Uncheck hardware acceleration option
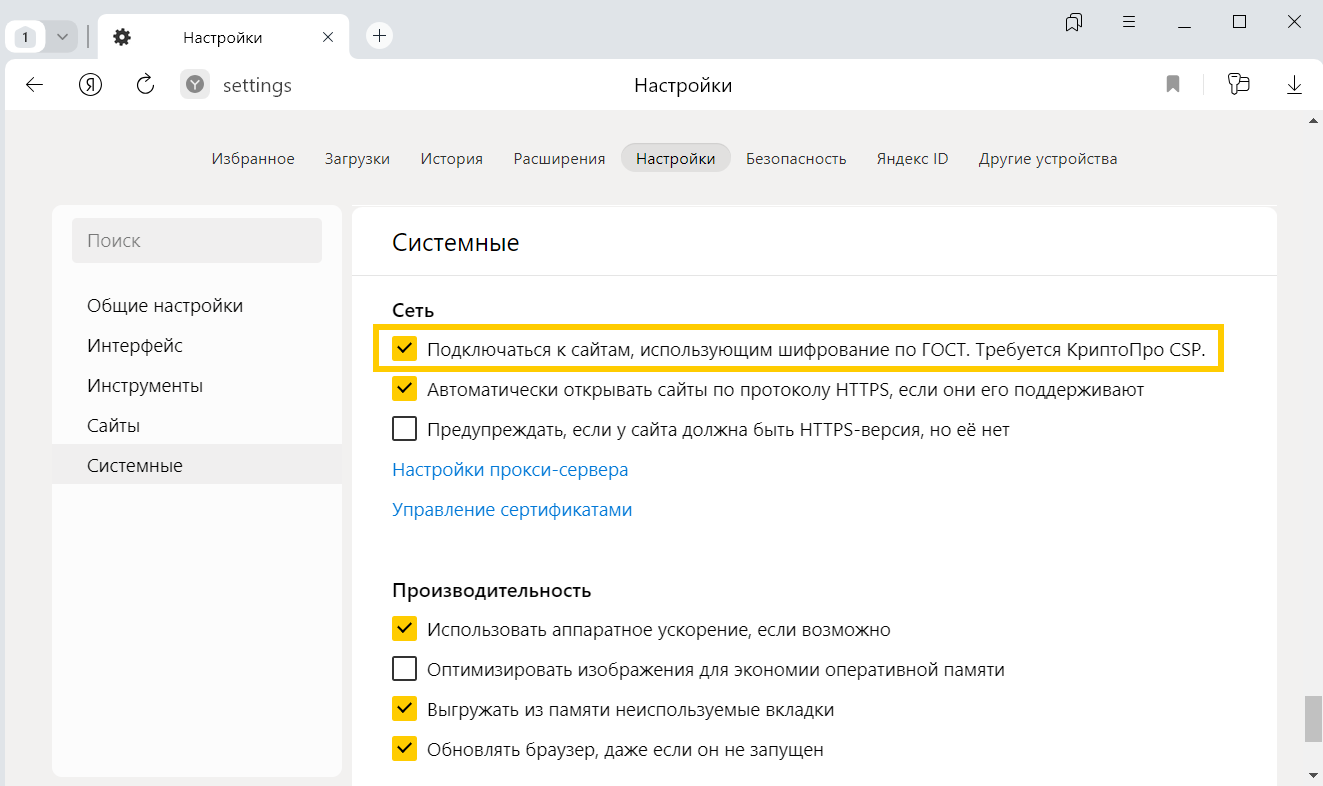Screen dimensions: 1323x786 coord(404,629)
